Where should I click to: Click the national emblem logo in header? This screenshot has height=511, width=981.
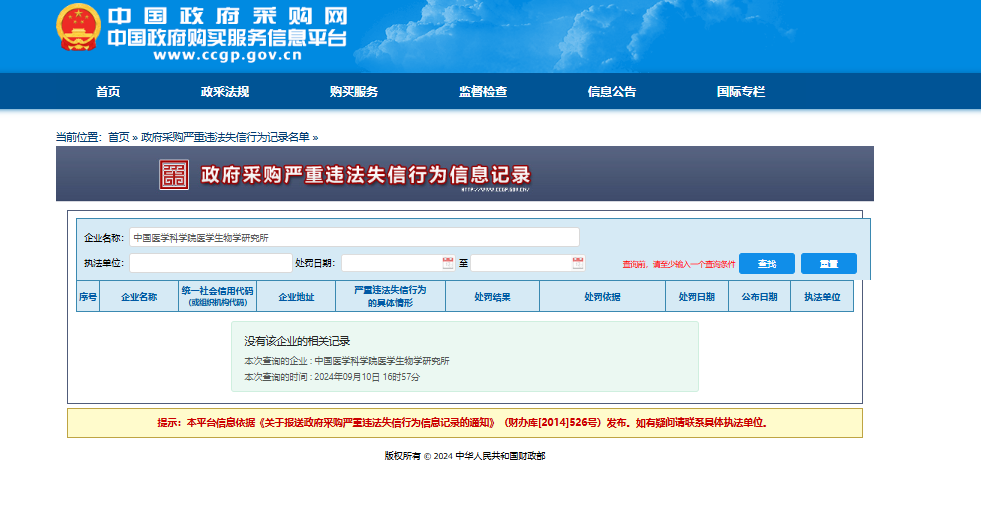[x=78, y=27]
